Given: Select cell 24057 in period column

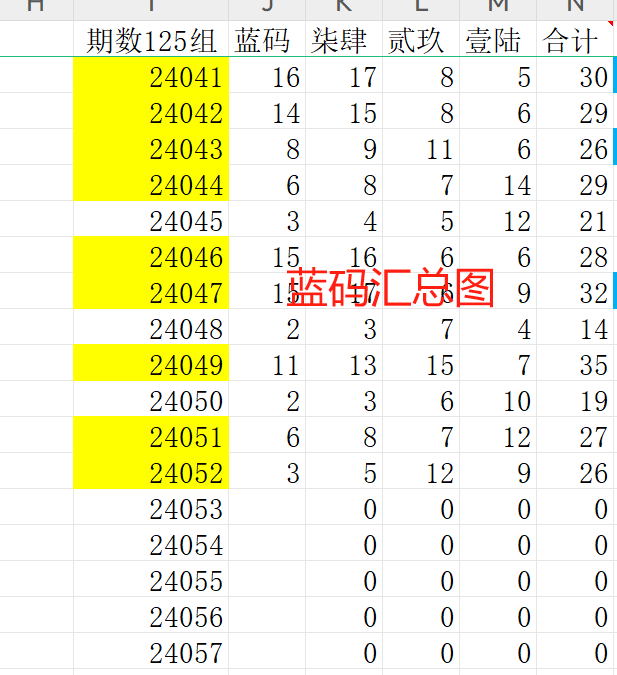Looking at the screenshot, I should pos(151,650).
